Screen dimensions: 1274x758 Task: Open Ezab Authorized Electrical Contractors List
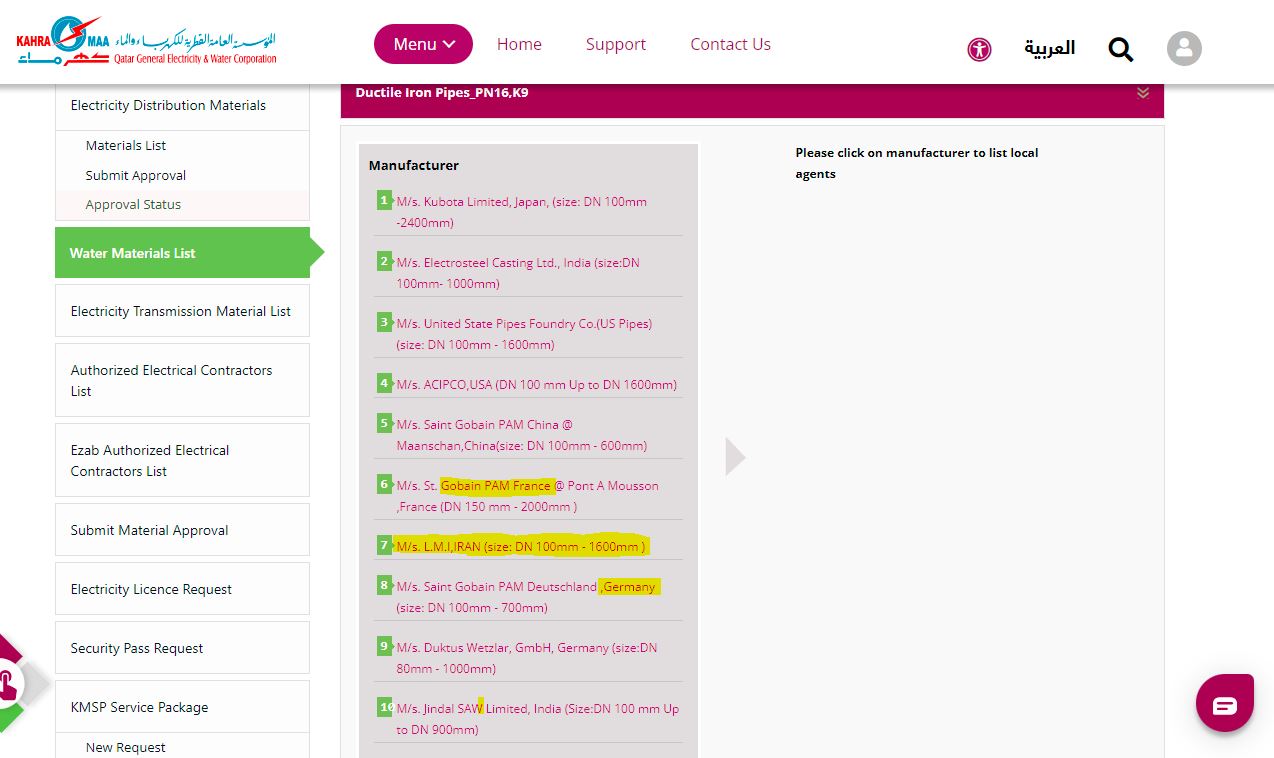pos(182,460)
